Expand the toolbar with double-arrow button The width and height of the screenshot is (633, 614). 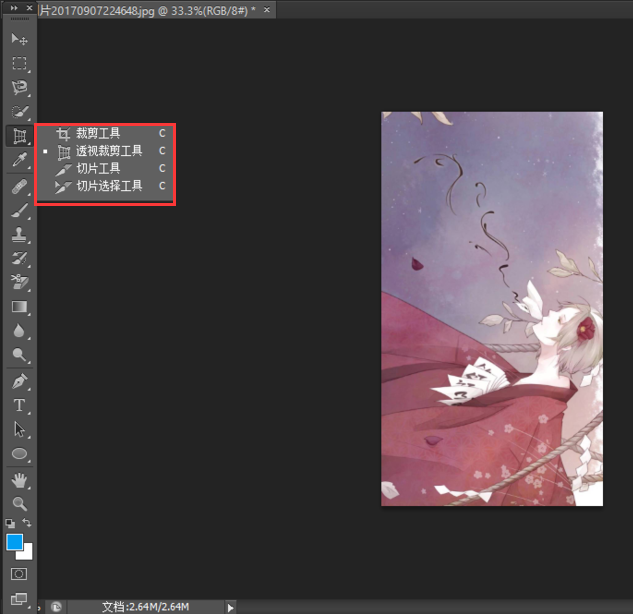pos(14,8)
